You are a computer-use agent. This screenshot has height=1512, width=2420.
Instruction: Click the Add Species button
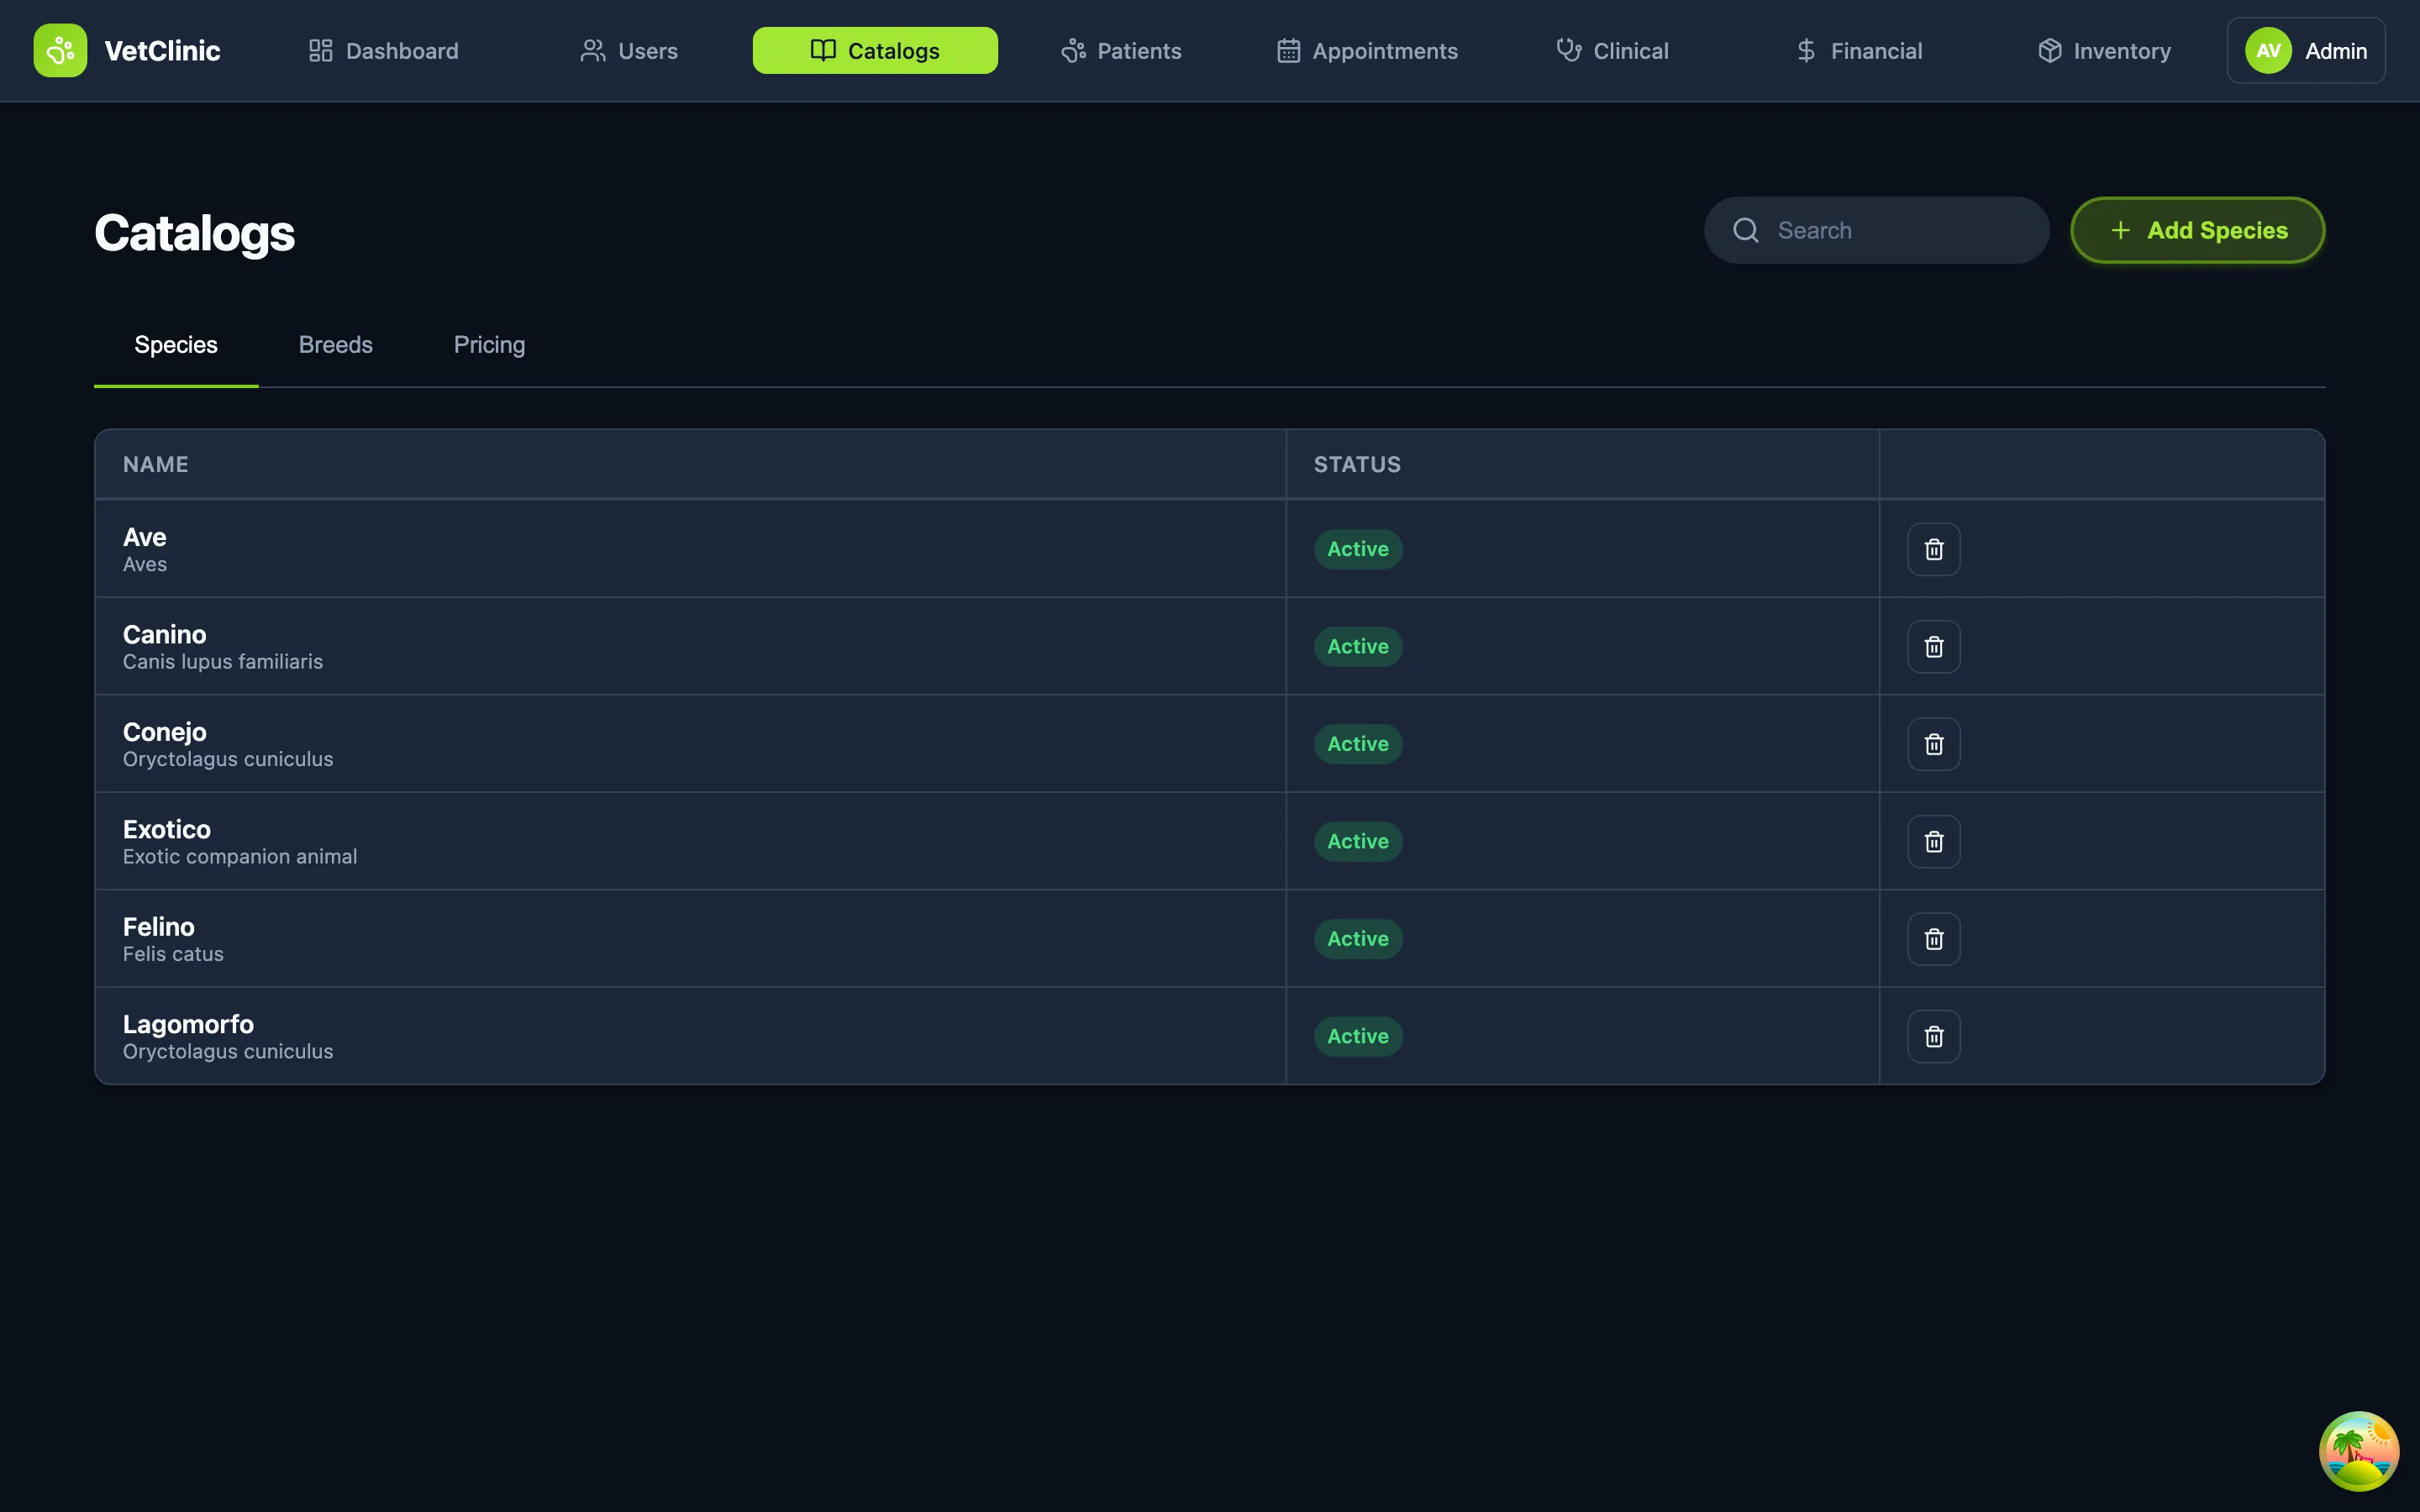2197,230
